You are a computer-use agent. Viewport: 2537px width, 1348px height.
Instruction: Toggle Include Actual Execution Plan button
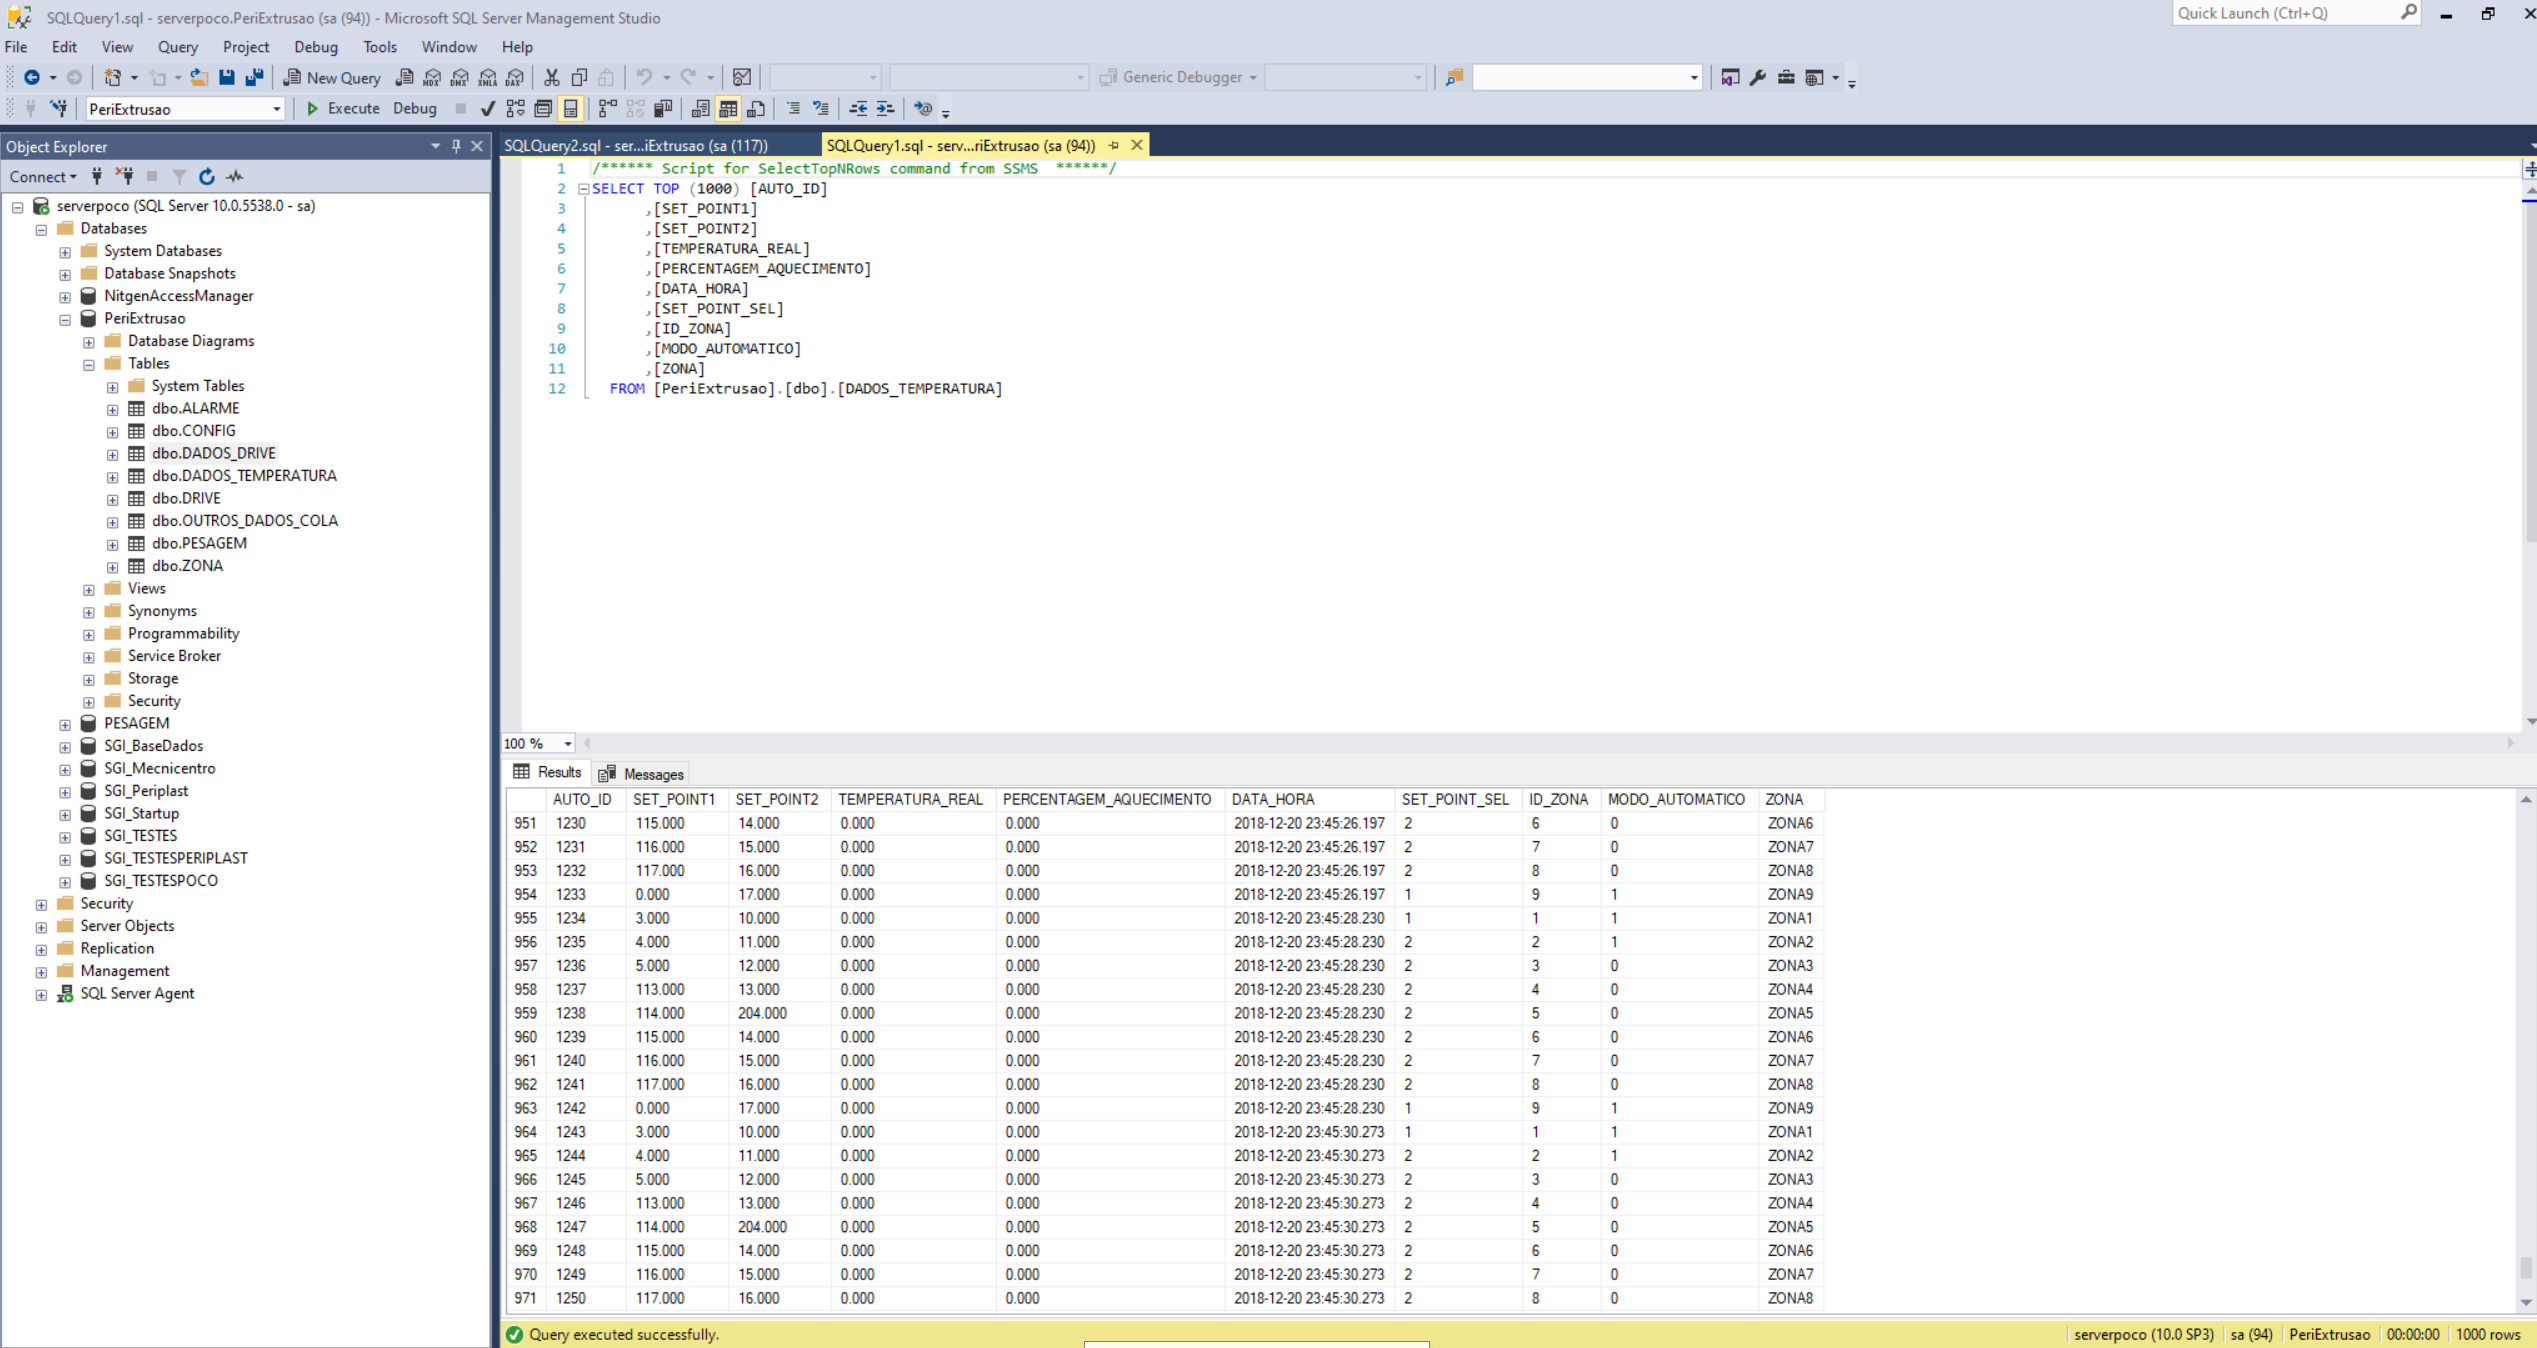click(607, 108)
